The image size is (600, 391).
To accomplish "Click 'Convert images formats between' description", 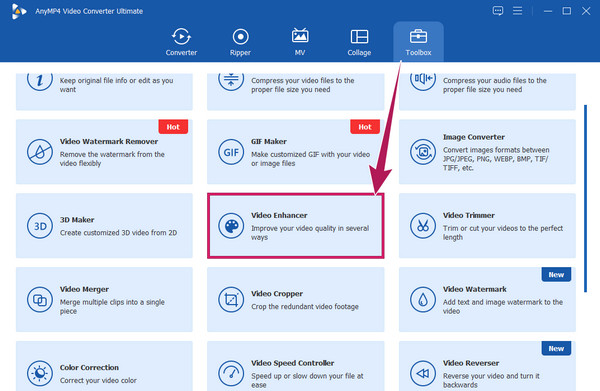I will tap(496, 159).
